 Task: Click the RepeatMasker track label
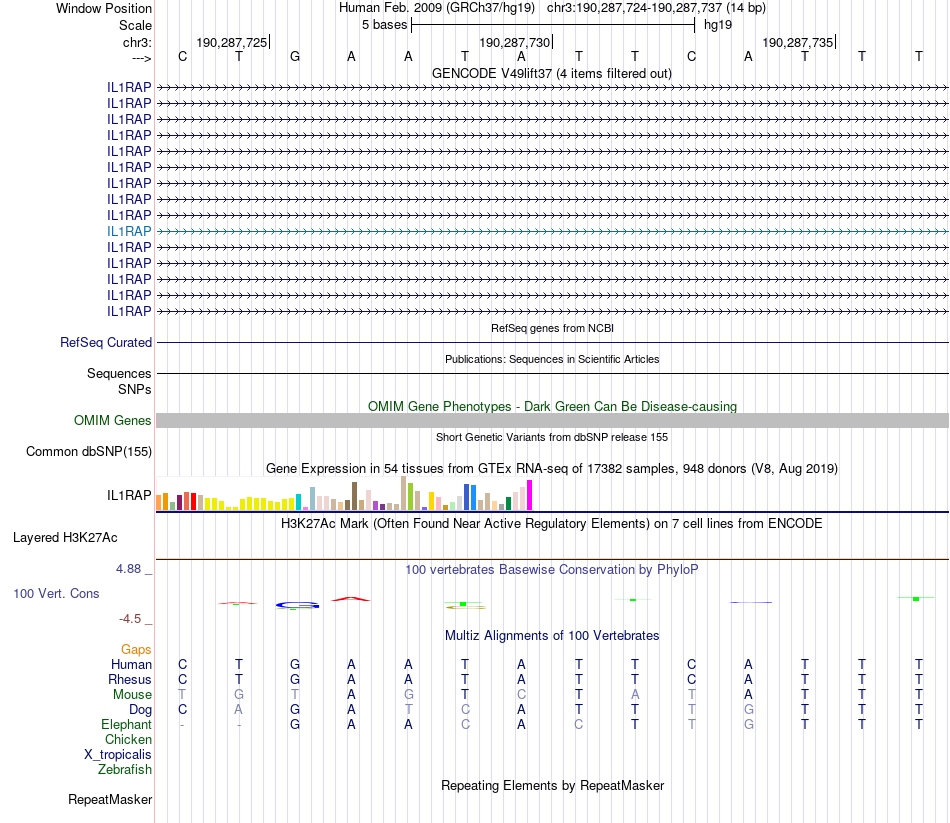pyautogui.click(x=110, y=800)
